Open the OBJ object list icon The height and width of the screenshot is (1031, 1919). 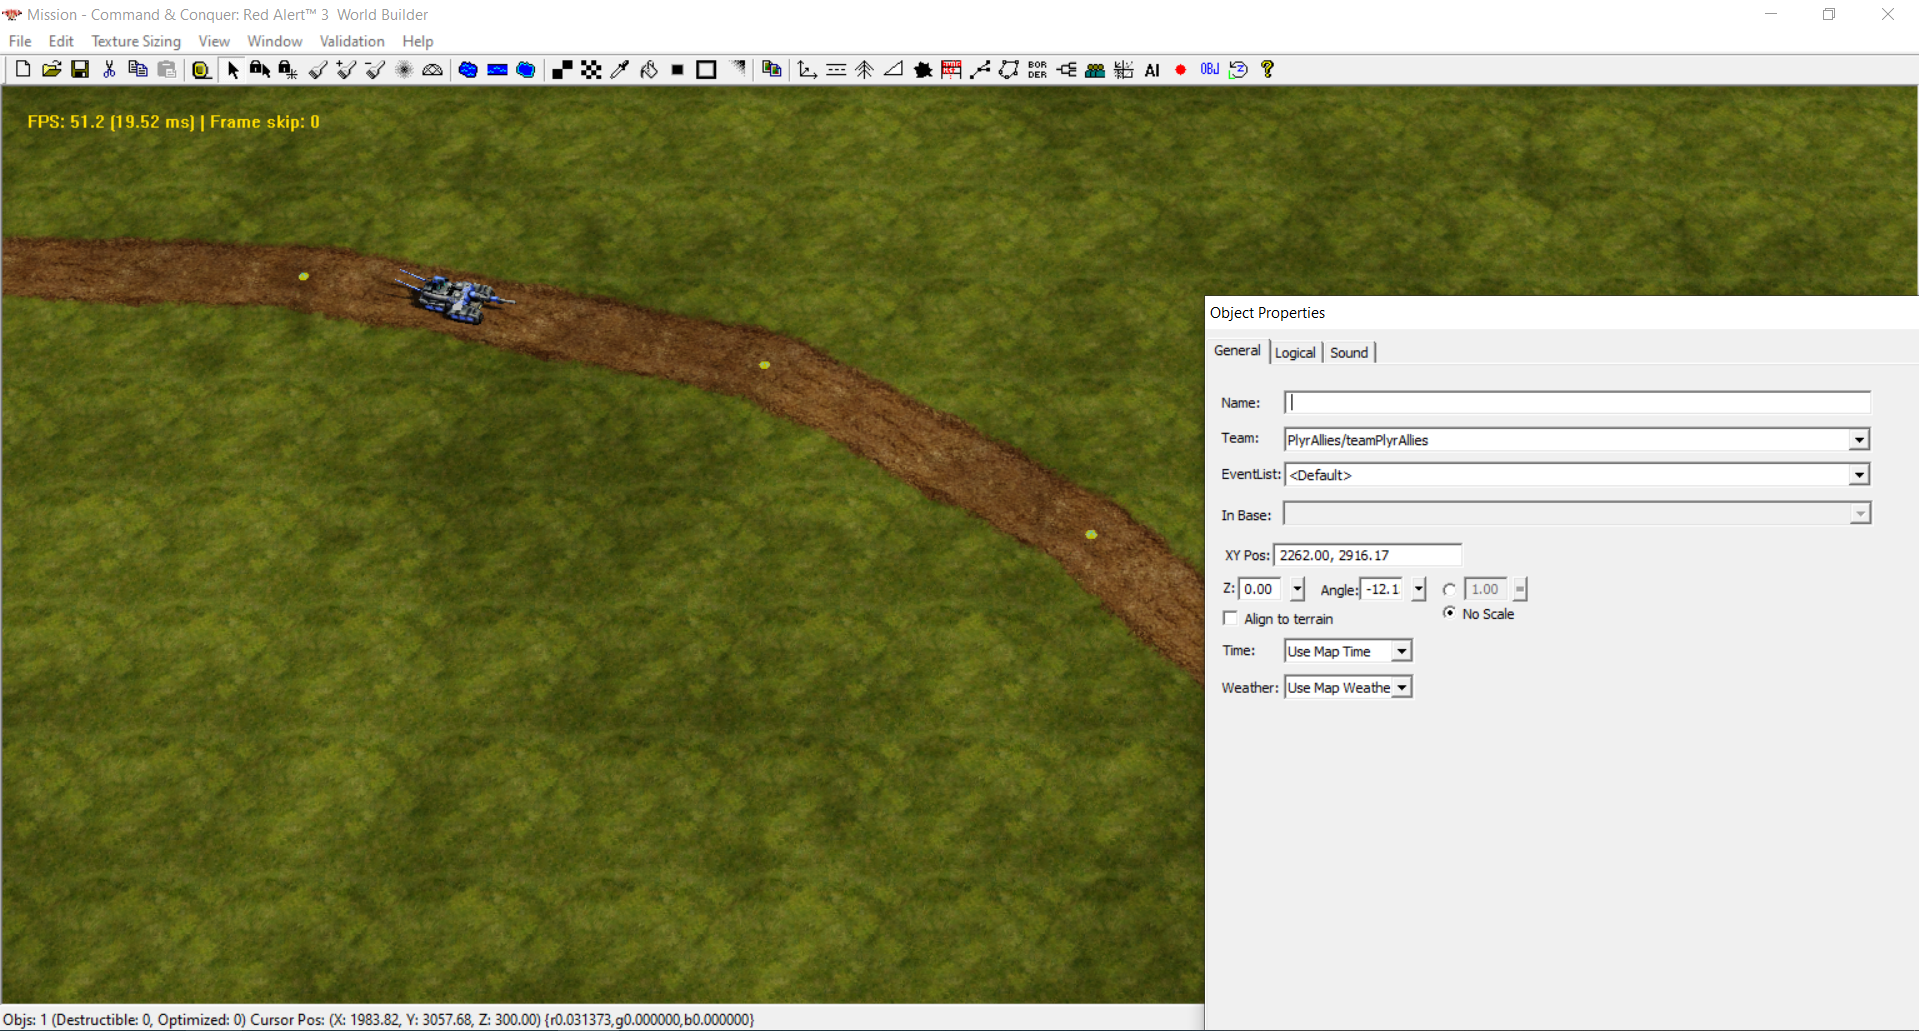[1210, 69]
